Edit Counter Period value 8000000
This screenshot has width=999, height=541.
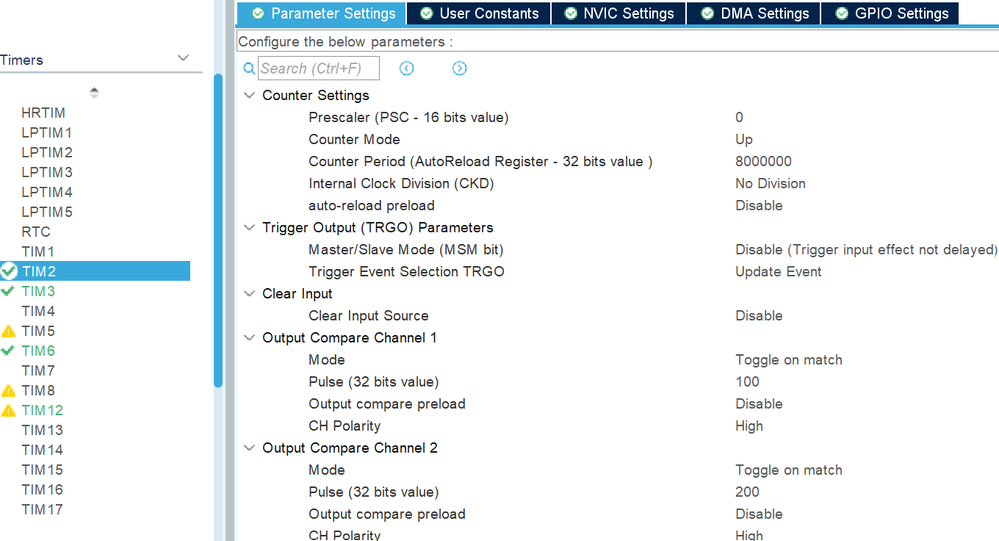[763, 161]
